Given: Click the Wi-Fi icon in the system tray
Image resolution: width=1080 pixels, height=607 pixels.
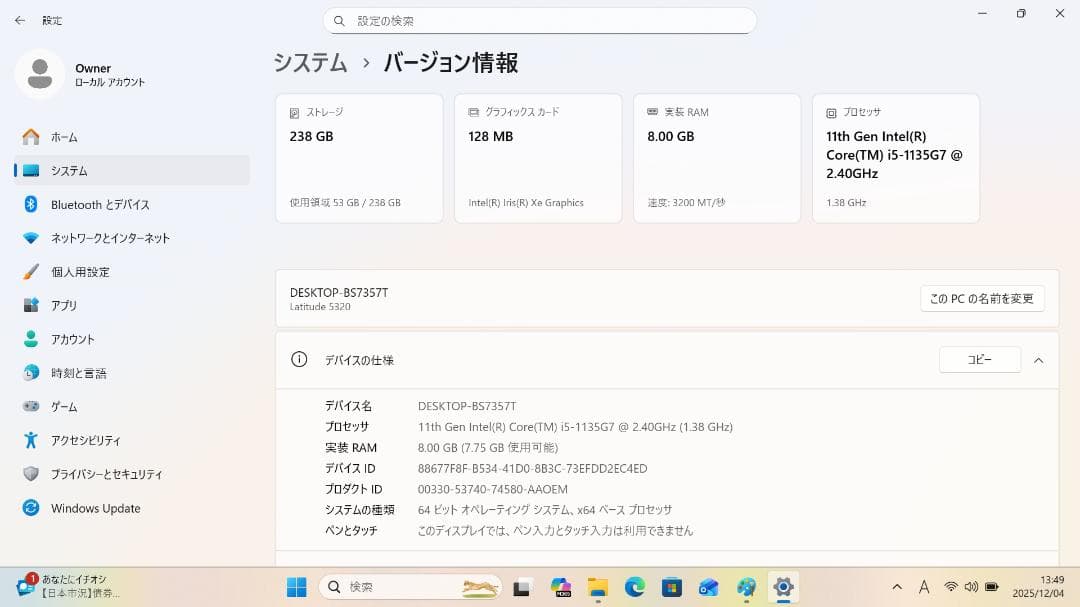Looking at the screenshot, I should [x=951, y=587].
